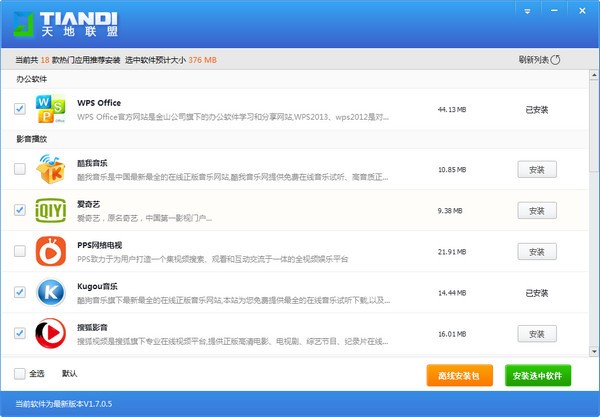Screen dimensions: 600x417
Task: Click the 办公软件 category header
Action: pyautogui.click(x=31, y=79)
